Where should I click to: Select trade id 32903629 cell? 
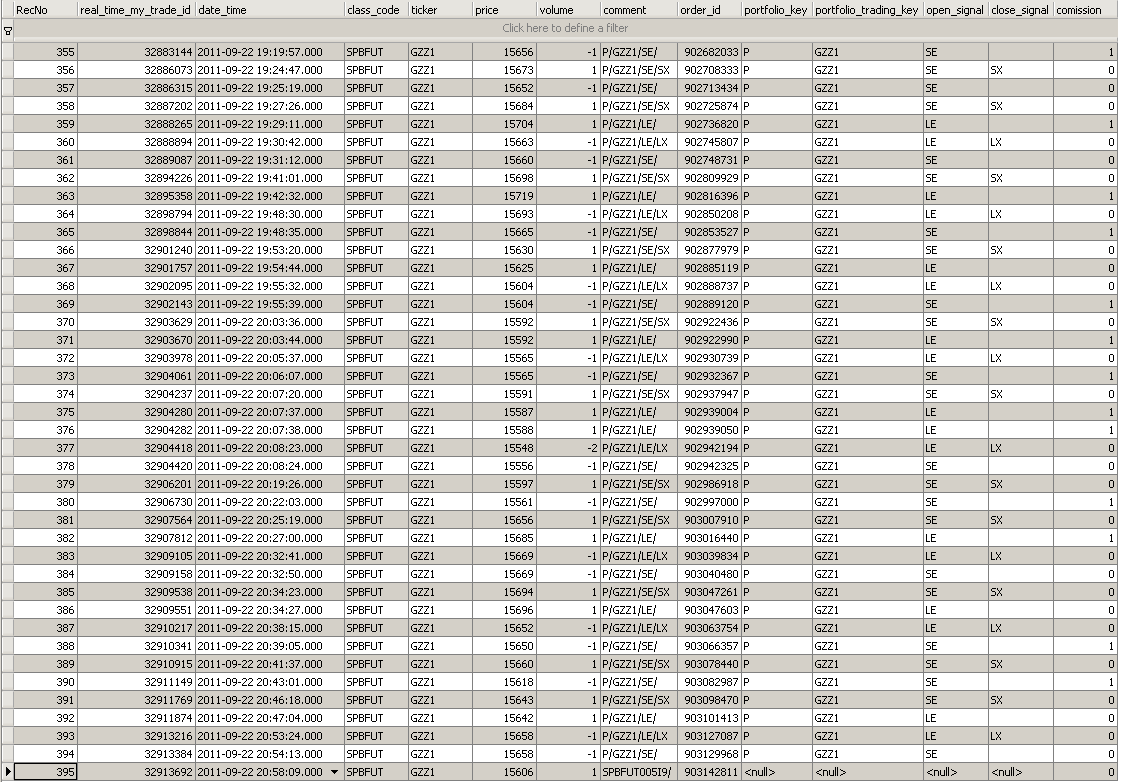click(136, 322)
